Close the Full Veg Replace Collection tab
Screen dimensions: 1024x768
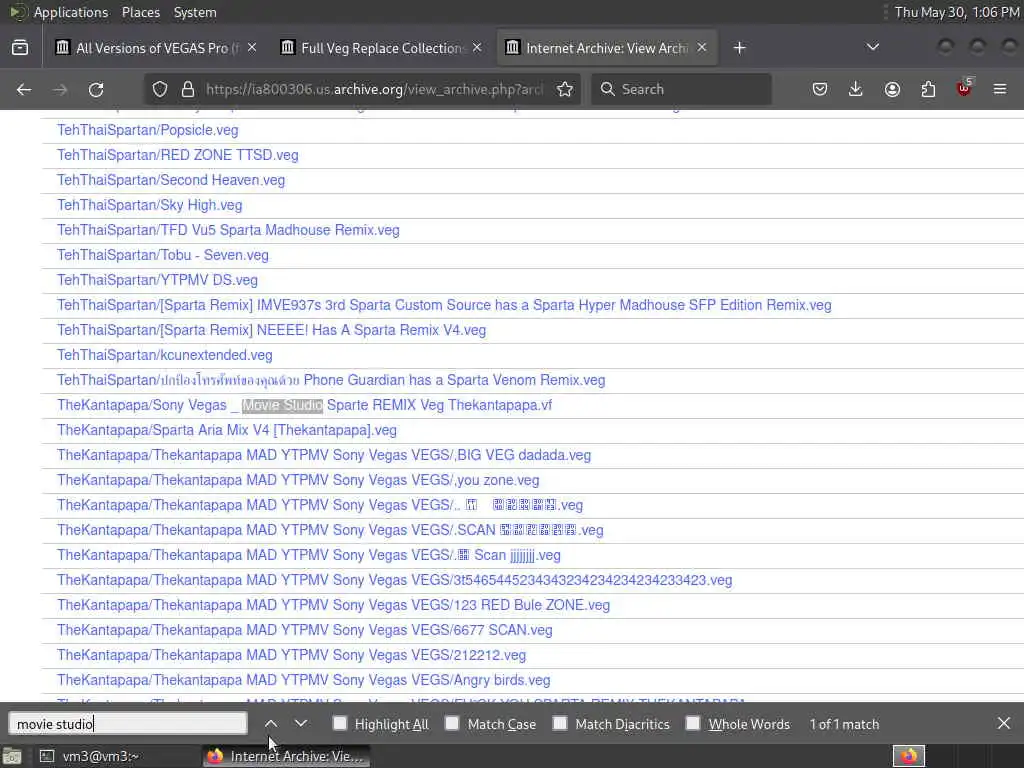pyautogui.click(x=477, y=48)
